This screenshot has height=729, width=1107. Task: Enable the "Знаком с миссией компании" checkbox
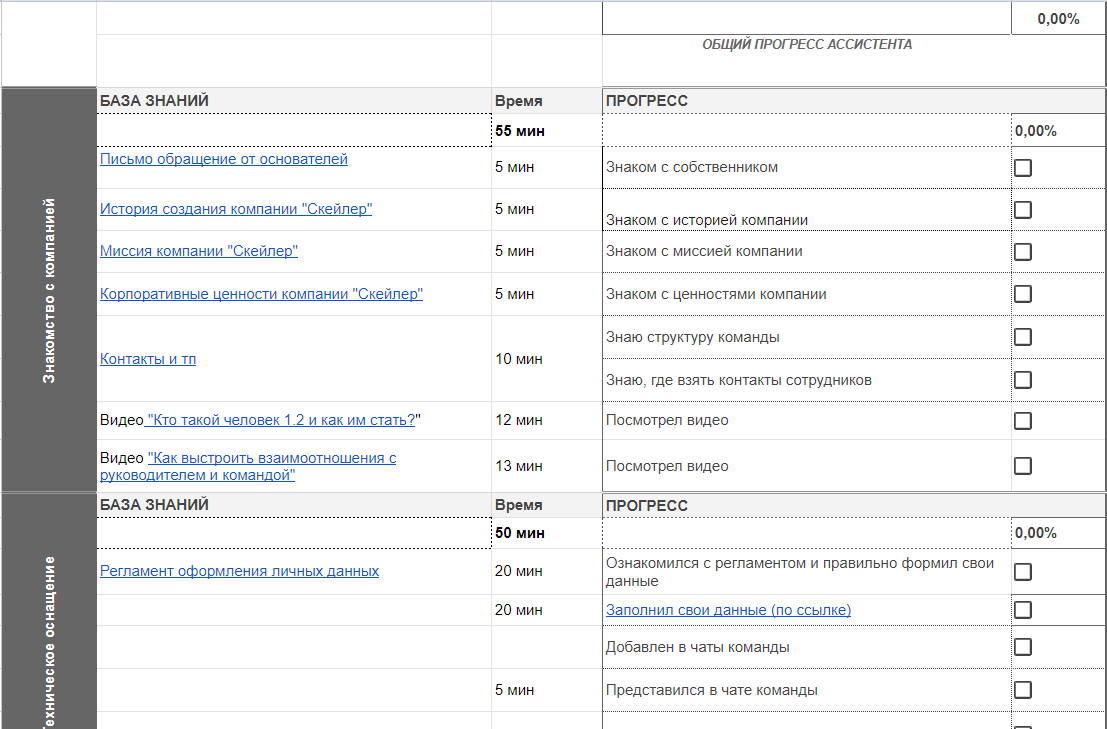(1022, 252)
